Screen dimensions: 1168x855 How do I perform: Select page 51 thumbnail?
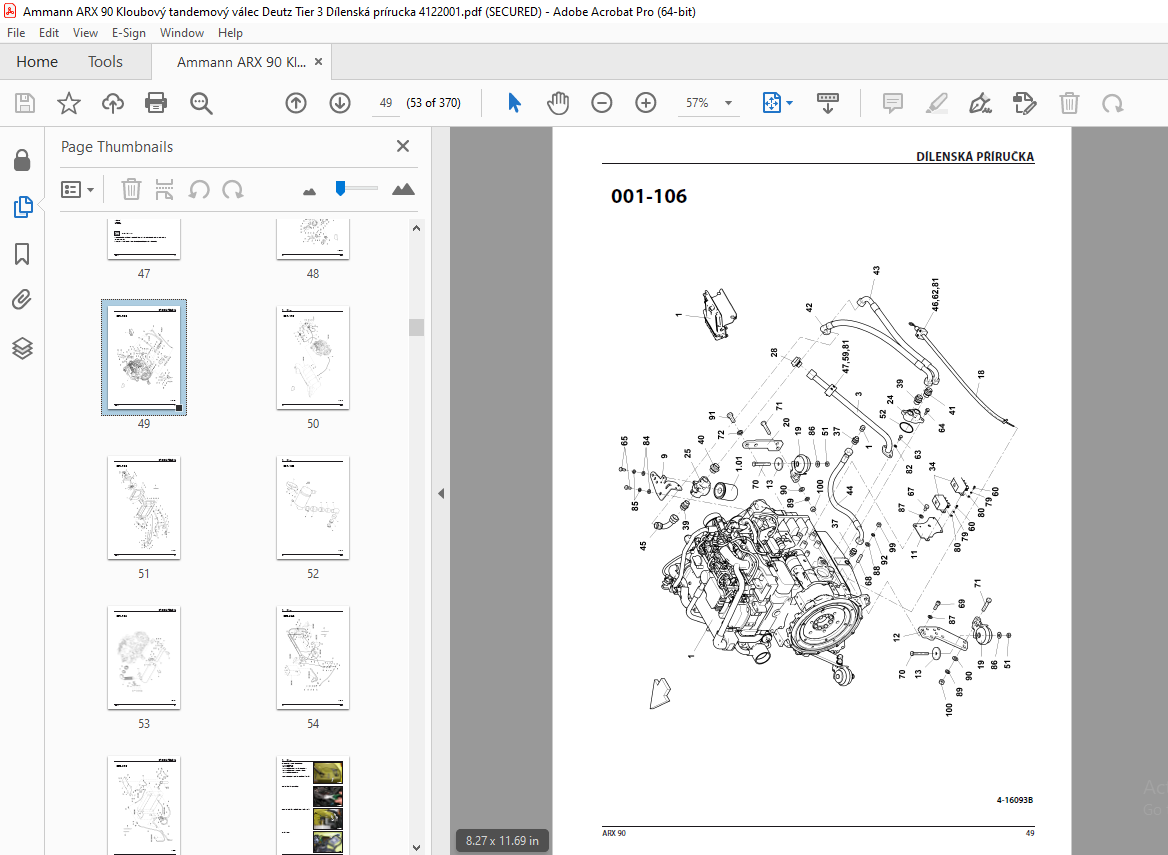[144, 508]
